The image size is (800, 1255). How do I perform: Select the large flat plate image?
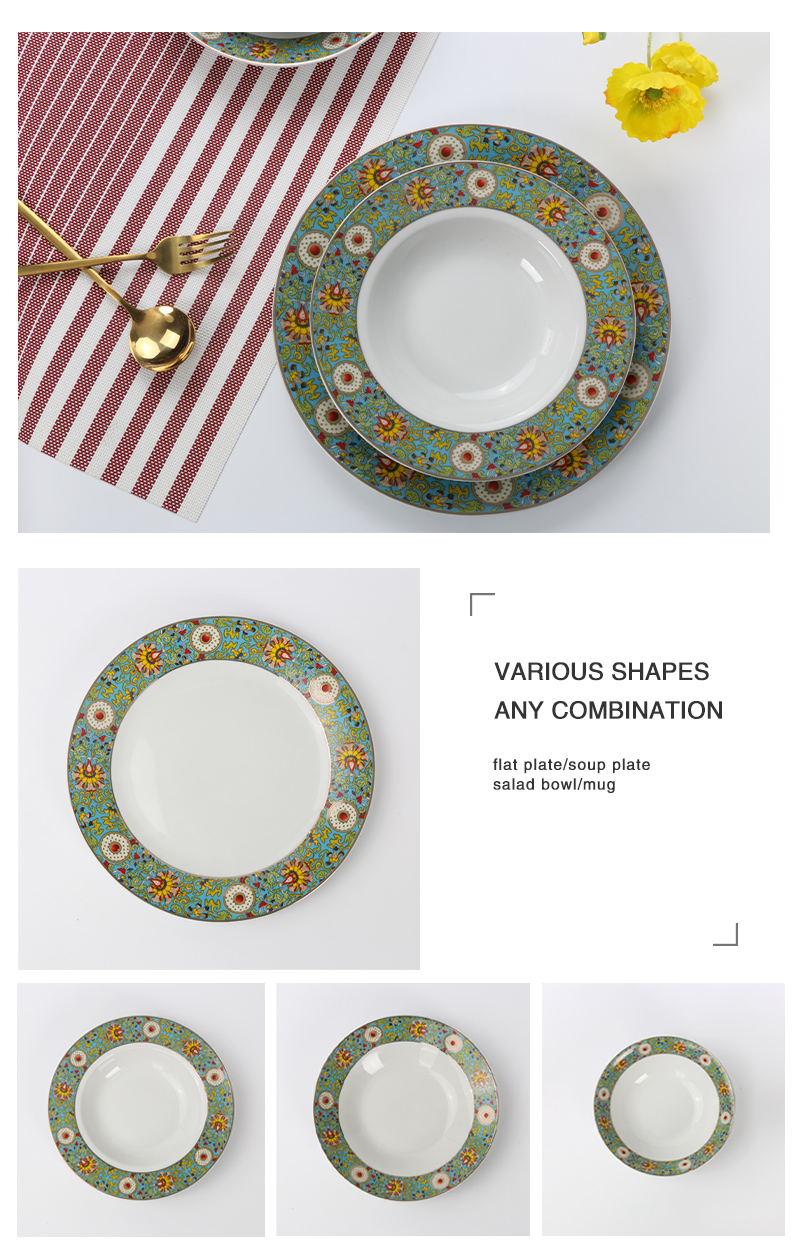[219, 768]
